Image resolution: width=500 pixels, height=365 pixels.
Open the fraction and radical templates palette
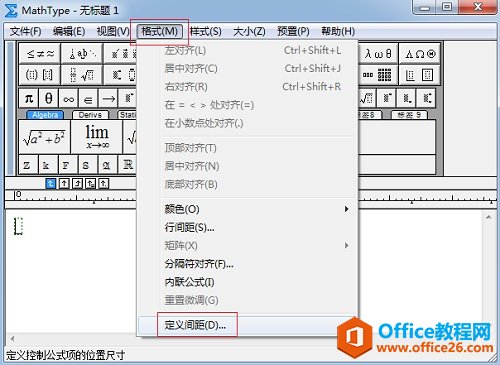coord(82,75)
